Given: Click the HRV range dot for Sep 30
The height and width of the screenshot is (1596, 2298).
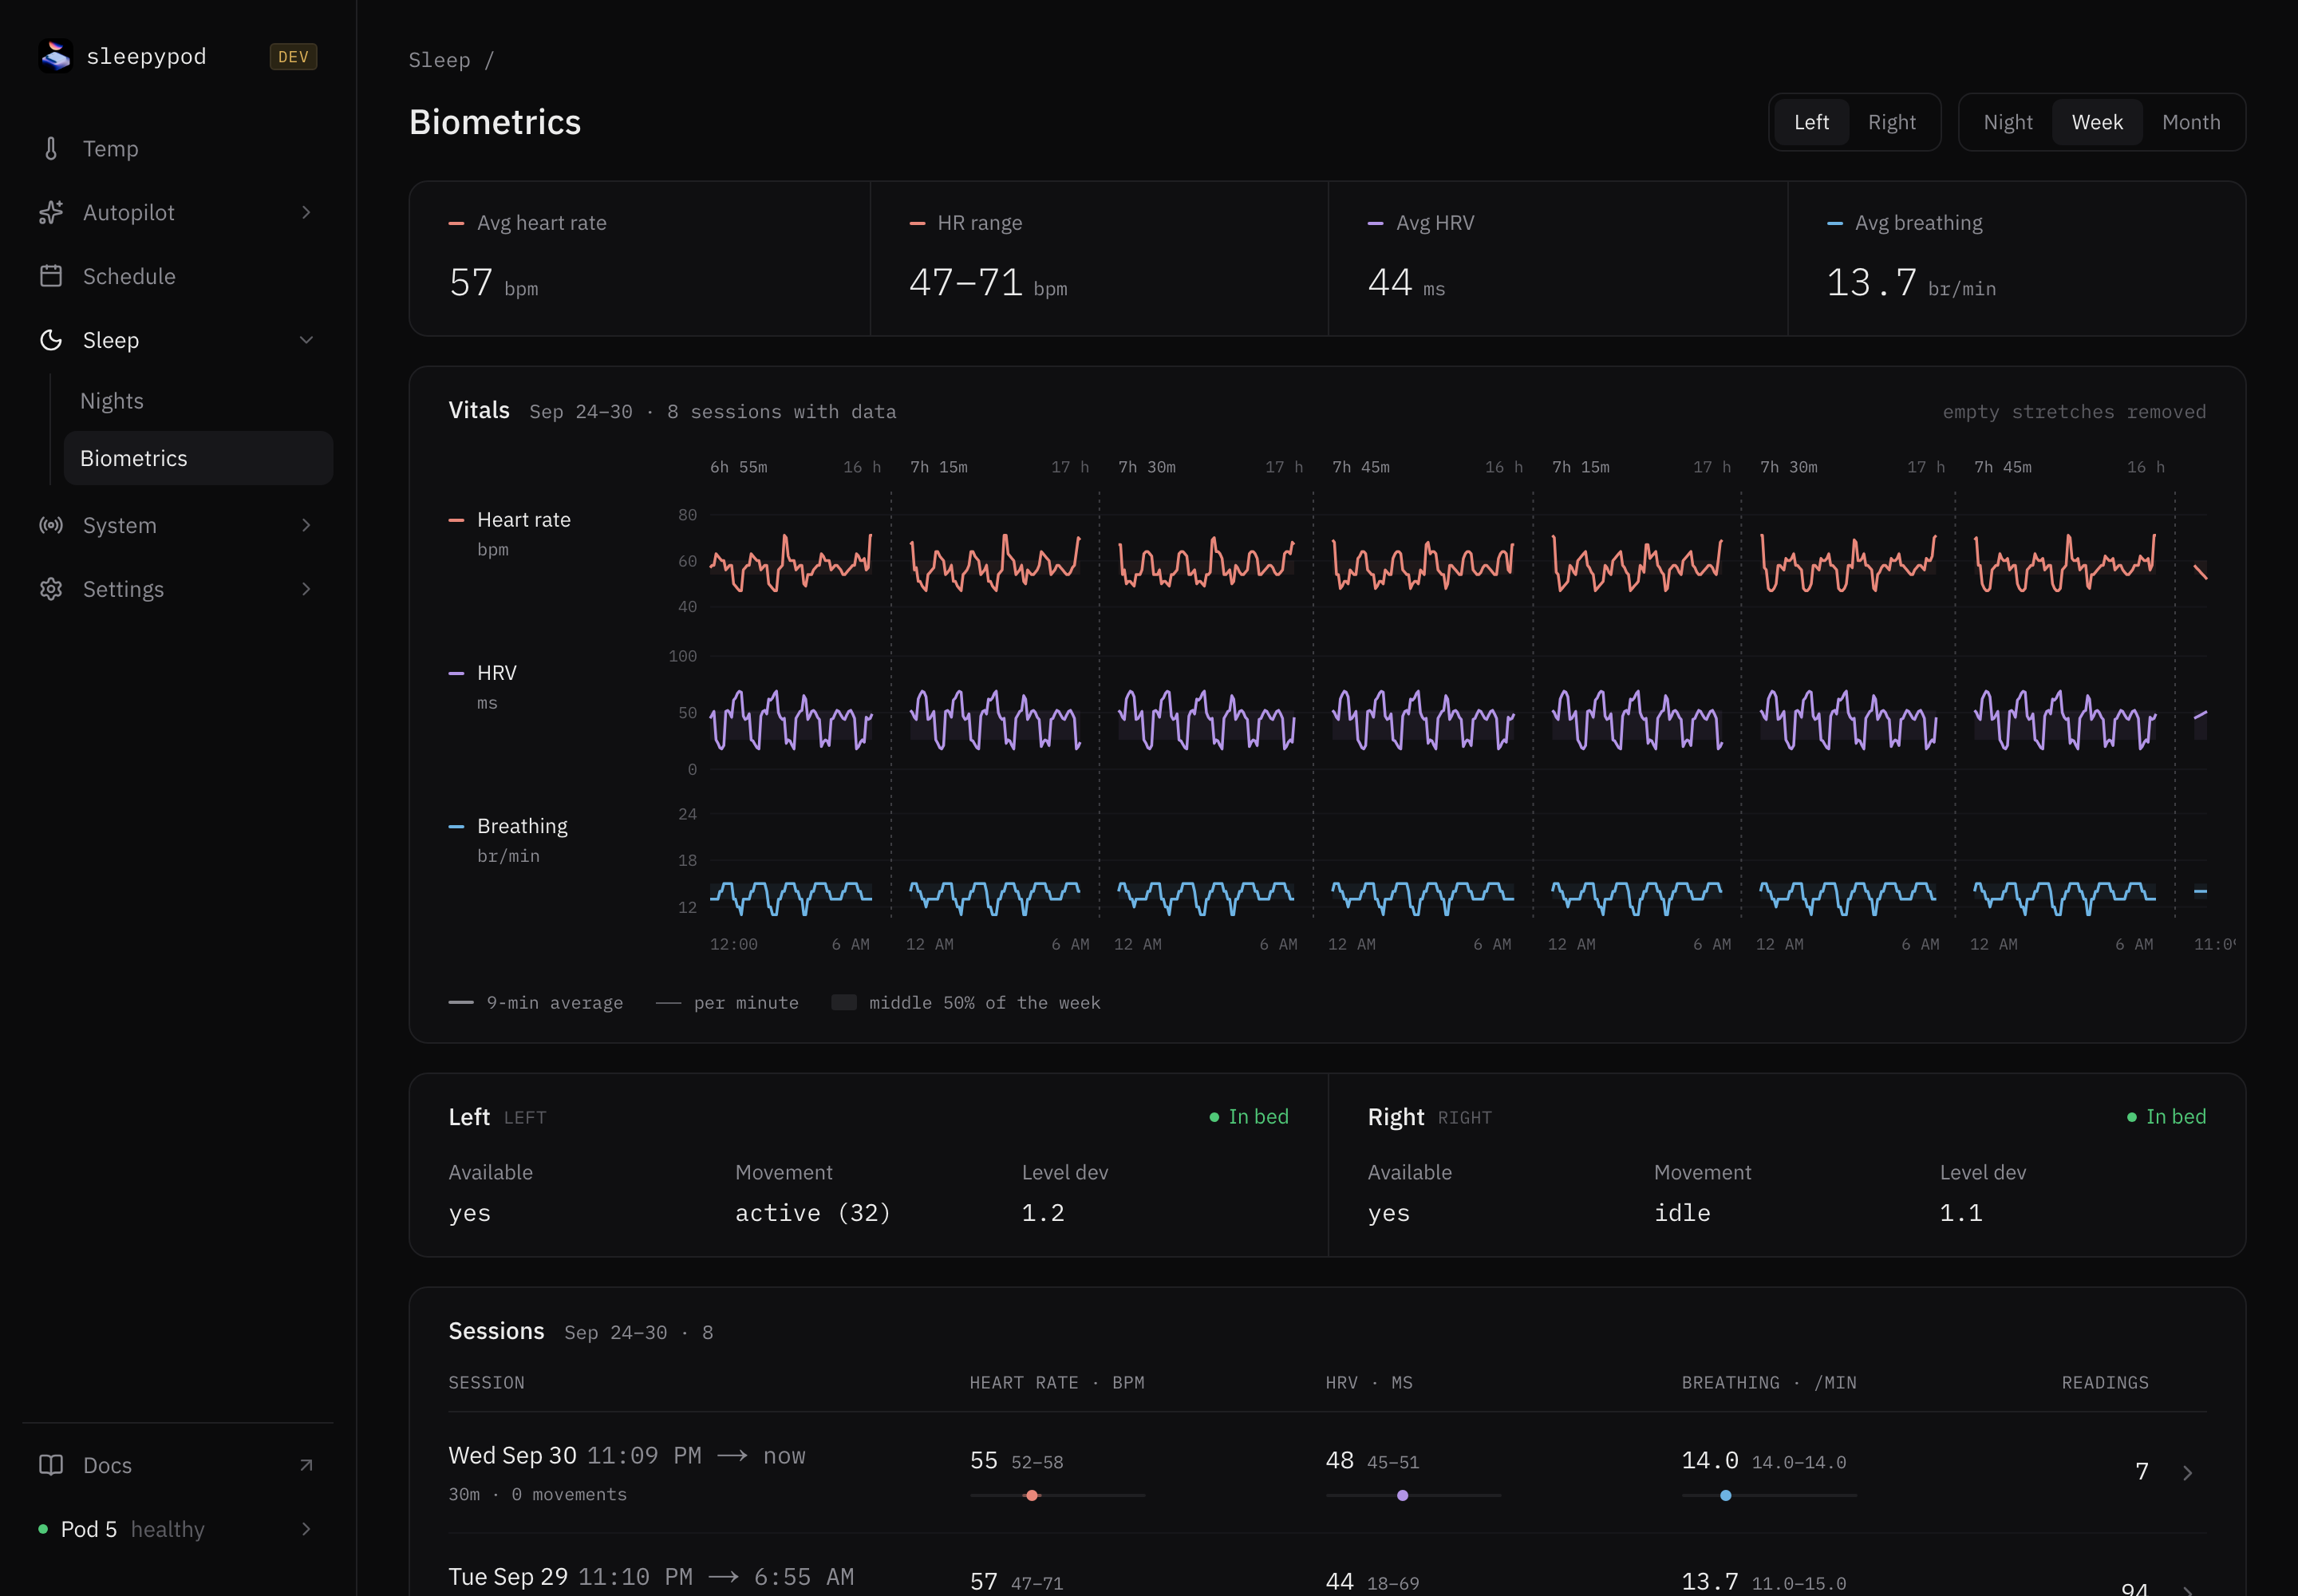Looking at the screenshot, I should [x=1402, y=1496].
